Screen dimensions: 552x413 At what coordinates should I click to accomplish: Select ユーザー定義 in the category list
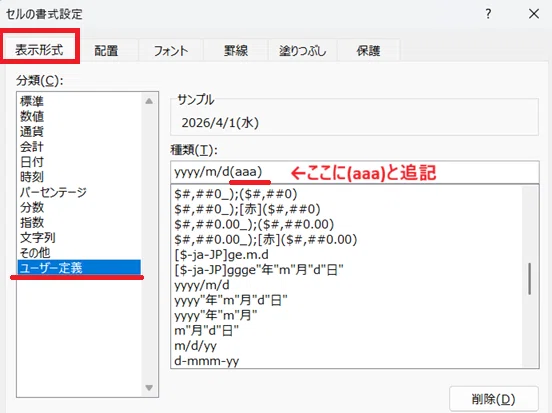click(80, 268)
